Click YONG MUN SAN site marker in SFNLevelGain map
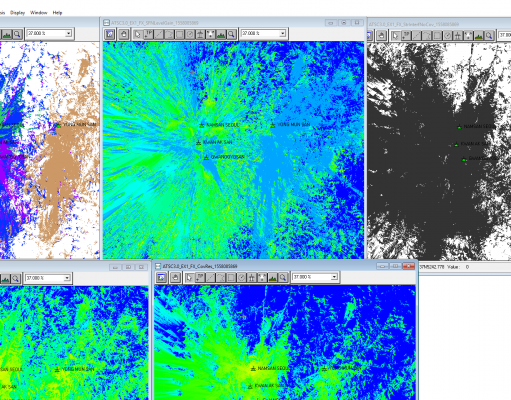This screenshot has height=400, width=511. (273, 125)
